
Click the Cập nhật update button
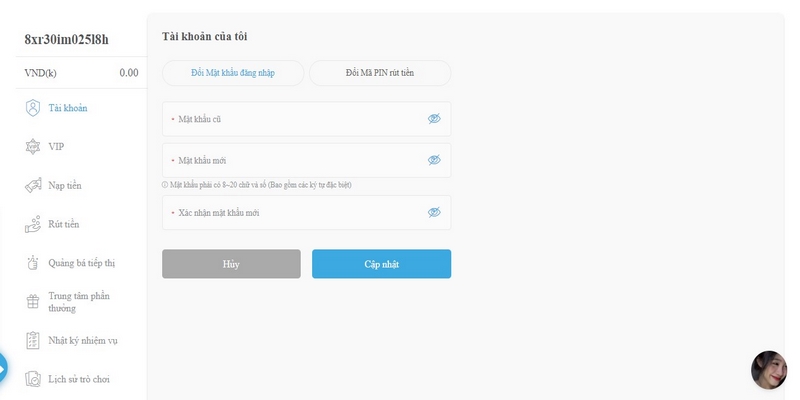coord(382,264)
